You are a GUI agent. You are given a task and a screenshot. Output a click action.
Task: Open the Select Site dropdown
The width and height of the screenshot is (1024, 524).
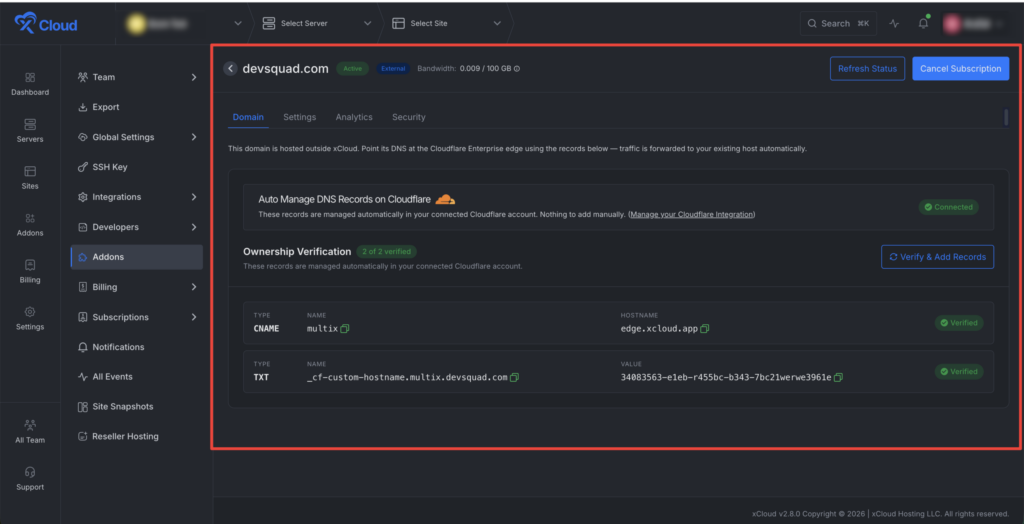pos(447,24)
